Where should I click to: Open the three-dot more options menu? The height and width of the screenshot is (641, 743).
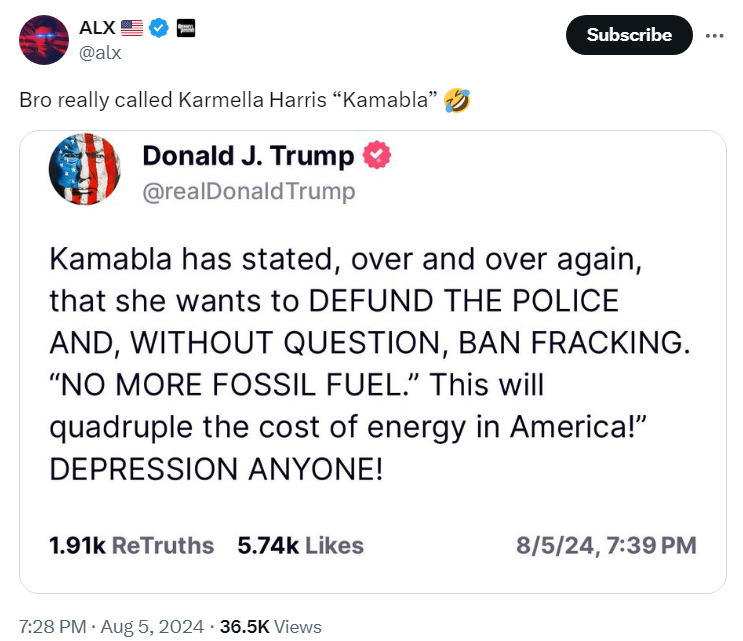714,36
